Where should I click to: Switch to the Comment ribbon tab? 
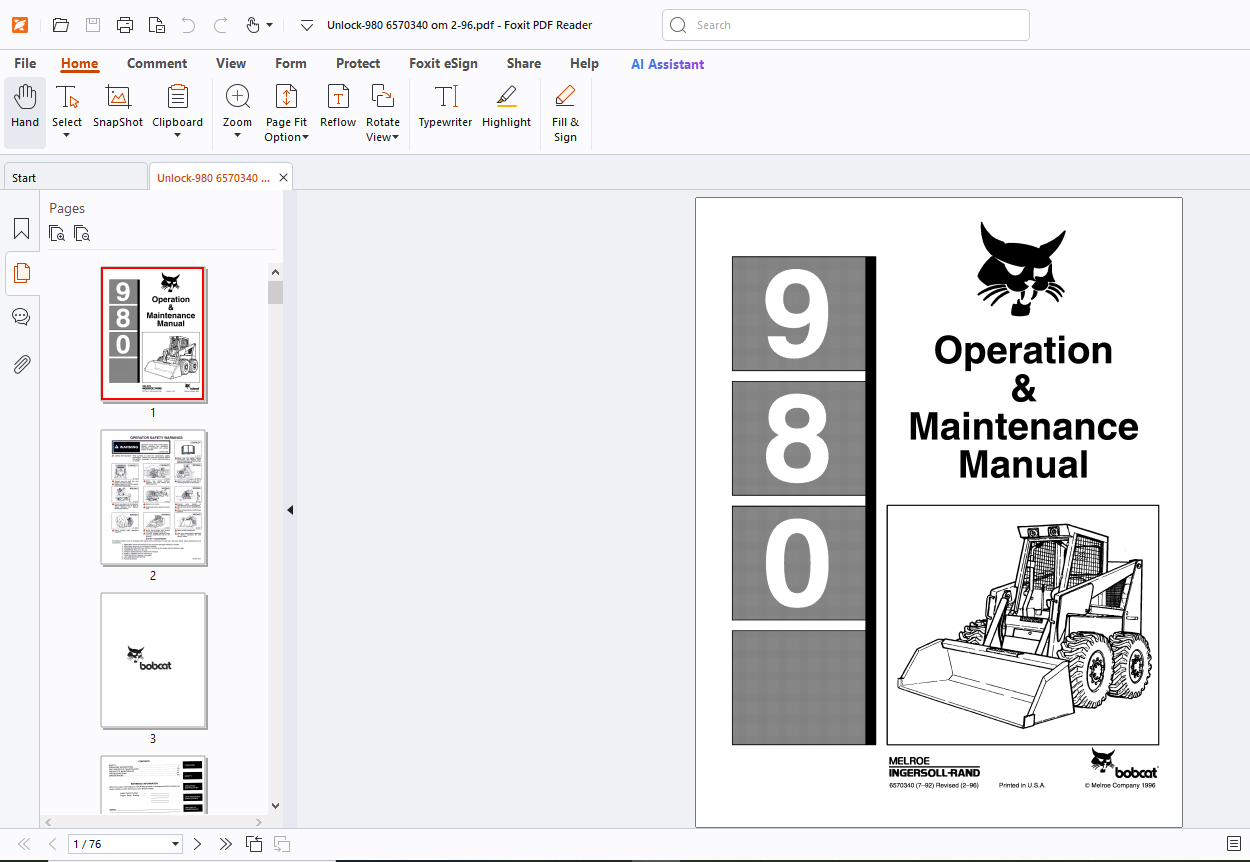pyautogui.click(x=157, y=63)
